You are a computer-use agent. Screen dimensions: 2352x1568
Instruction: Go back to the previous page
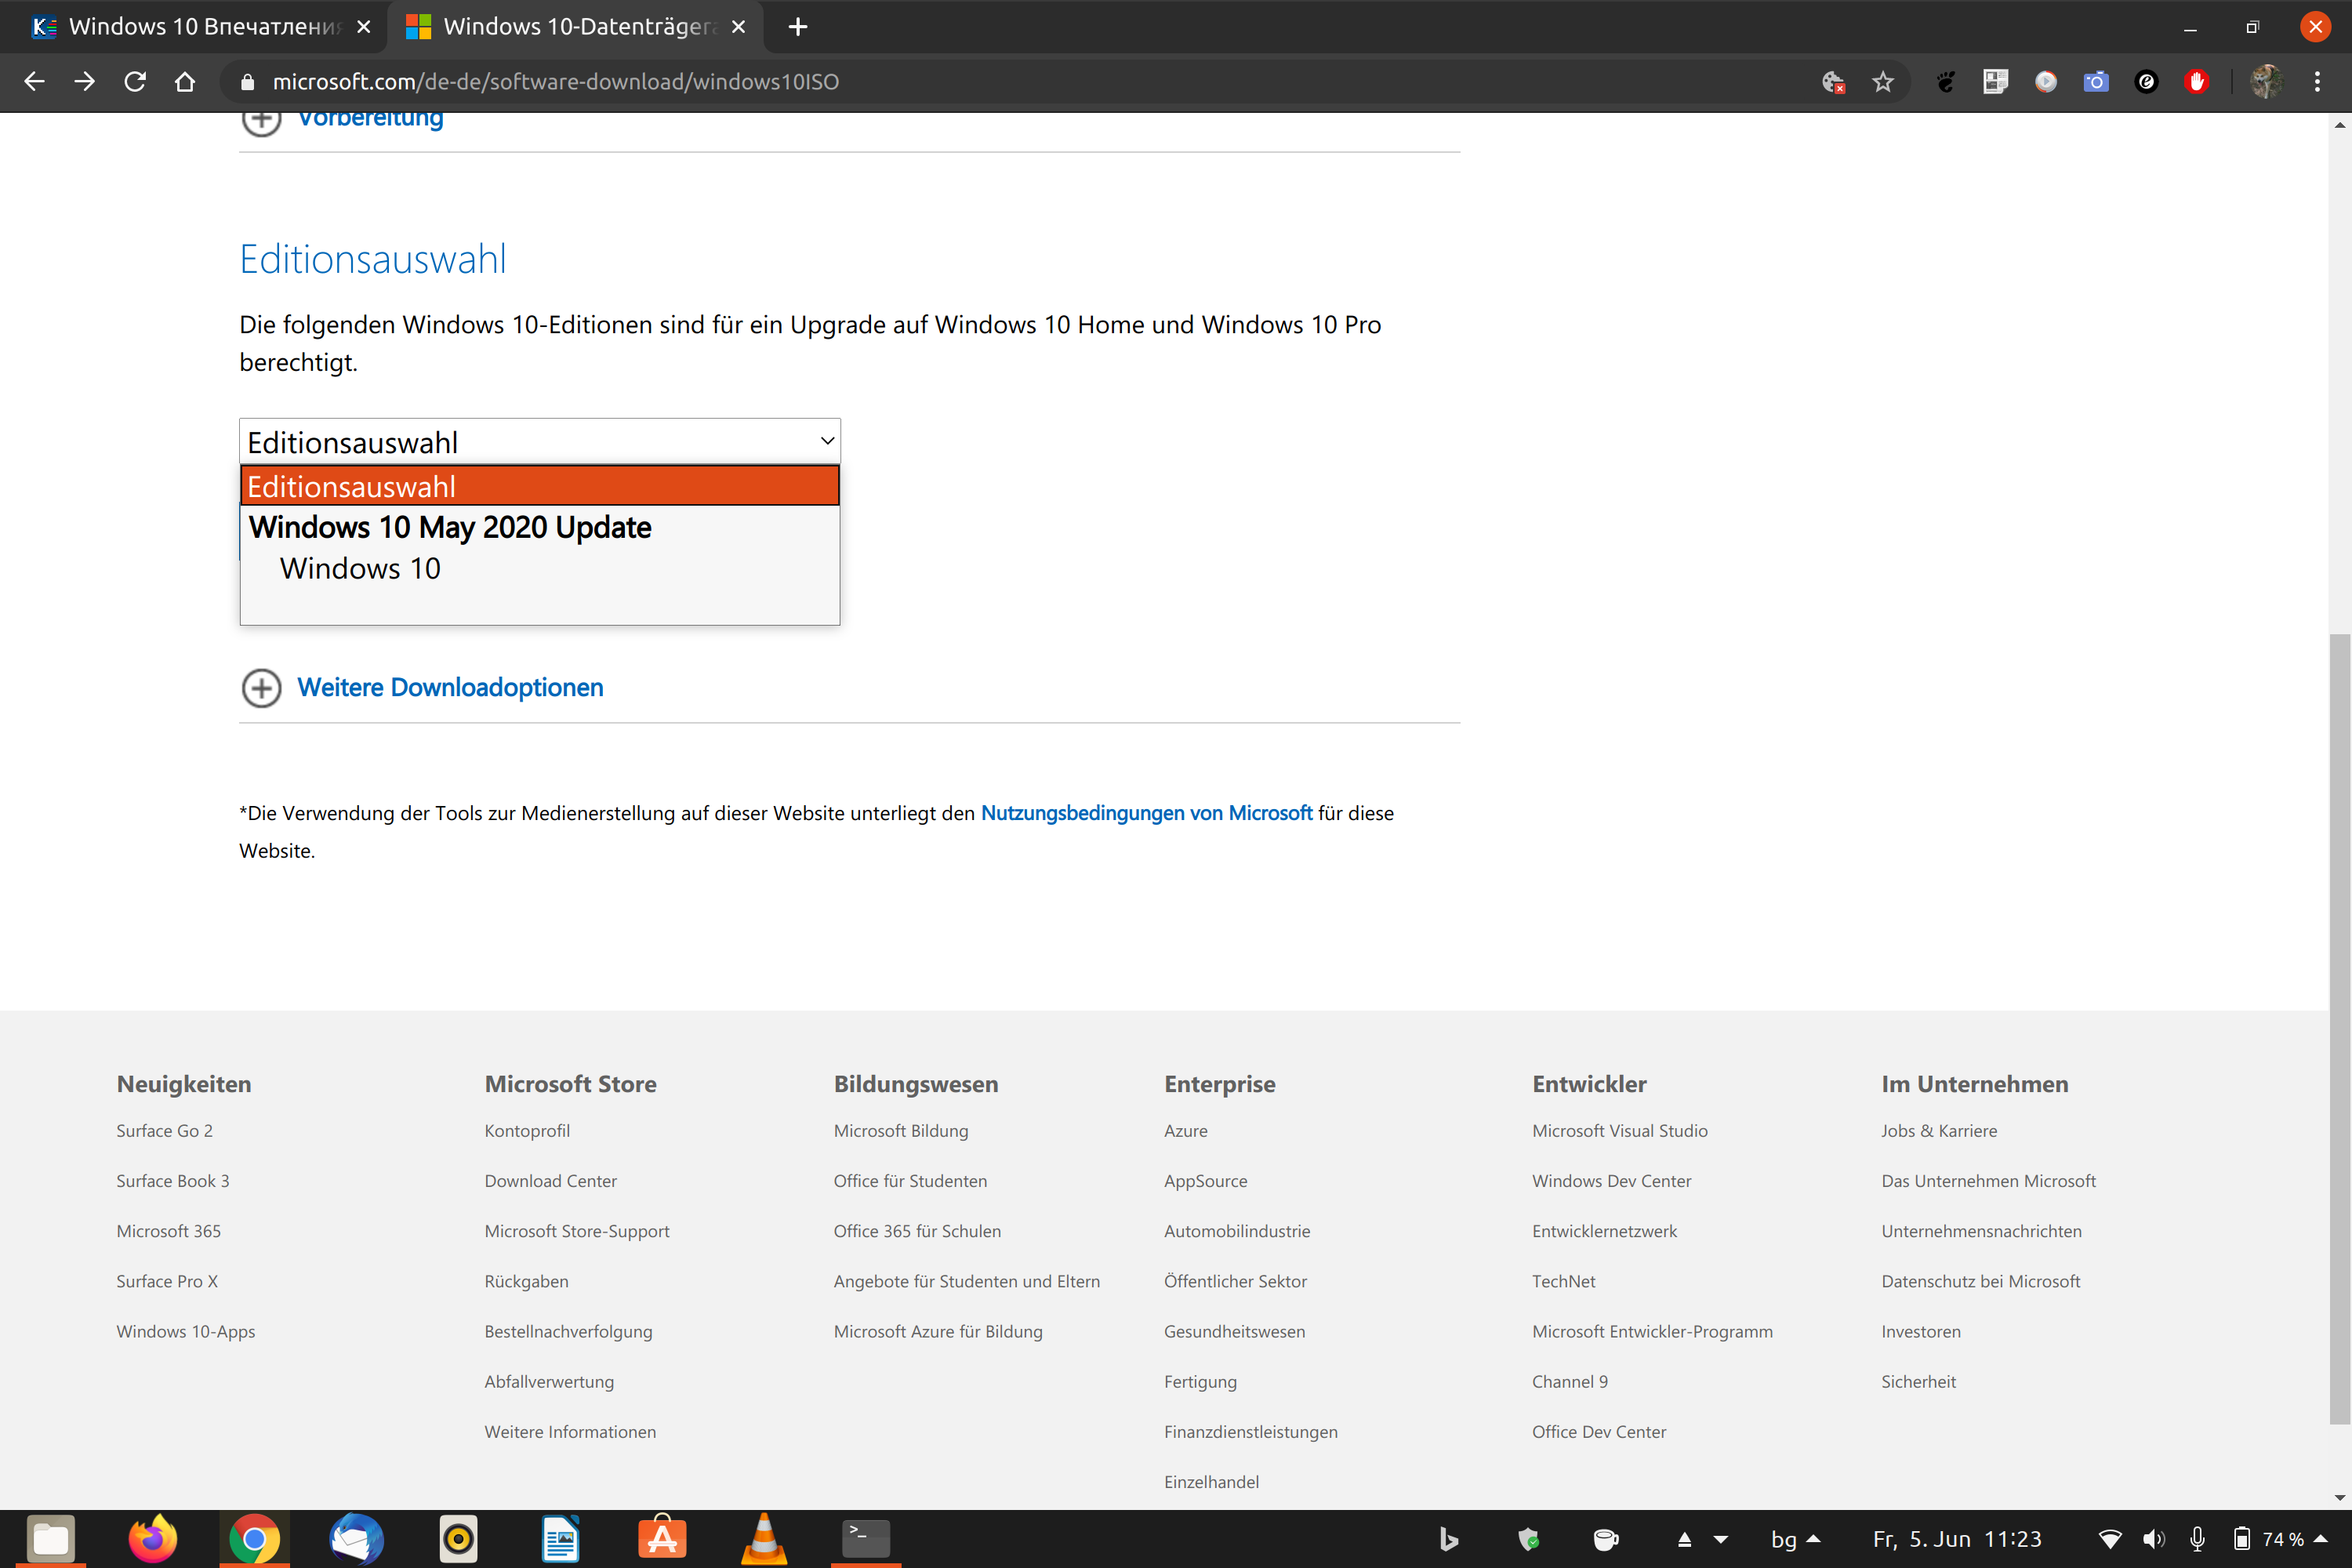[x=34, y=82]
